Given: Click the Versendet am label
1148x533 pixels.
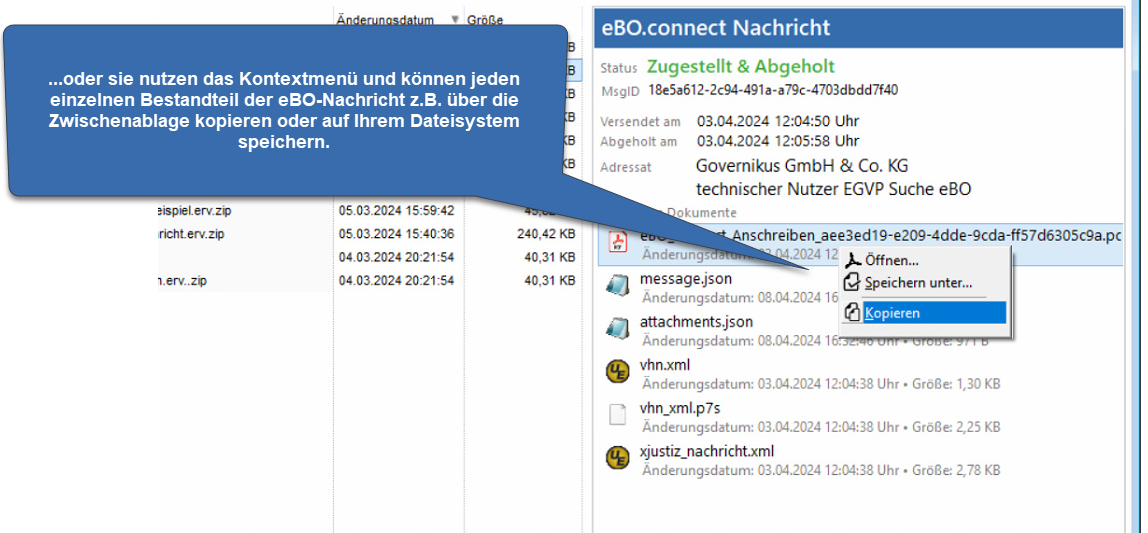Looking at the screenshot, I should pyautogui.click(x=640, y=122).
